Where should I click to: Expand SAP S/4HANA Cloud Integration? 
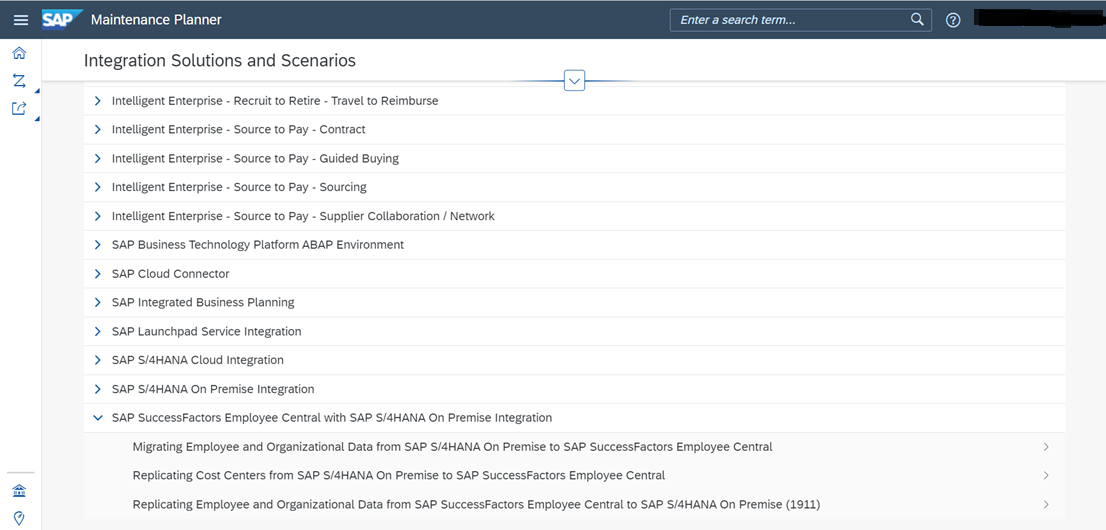tap(97, 360)
